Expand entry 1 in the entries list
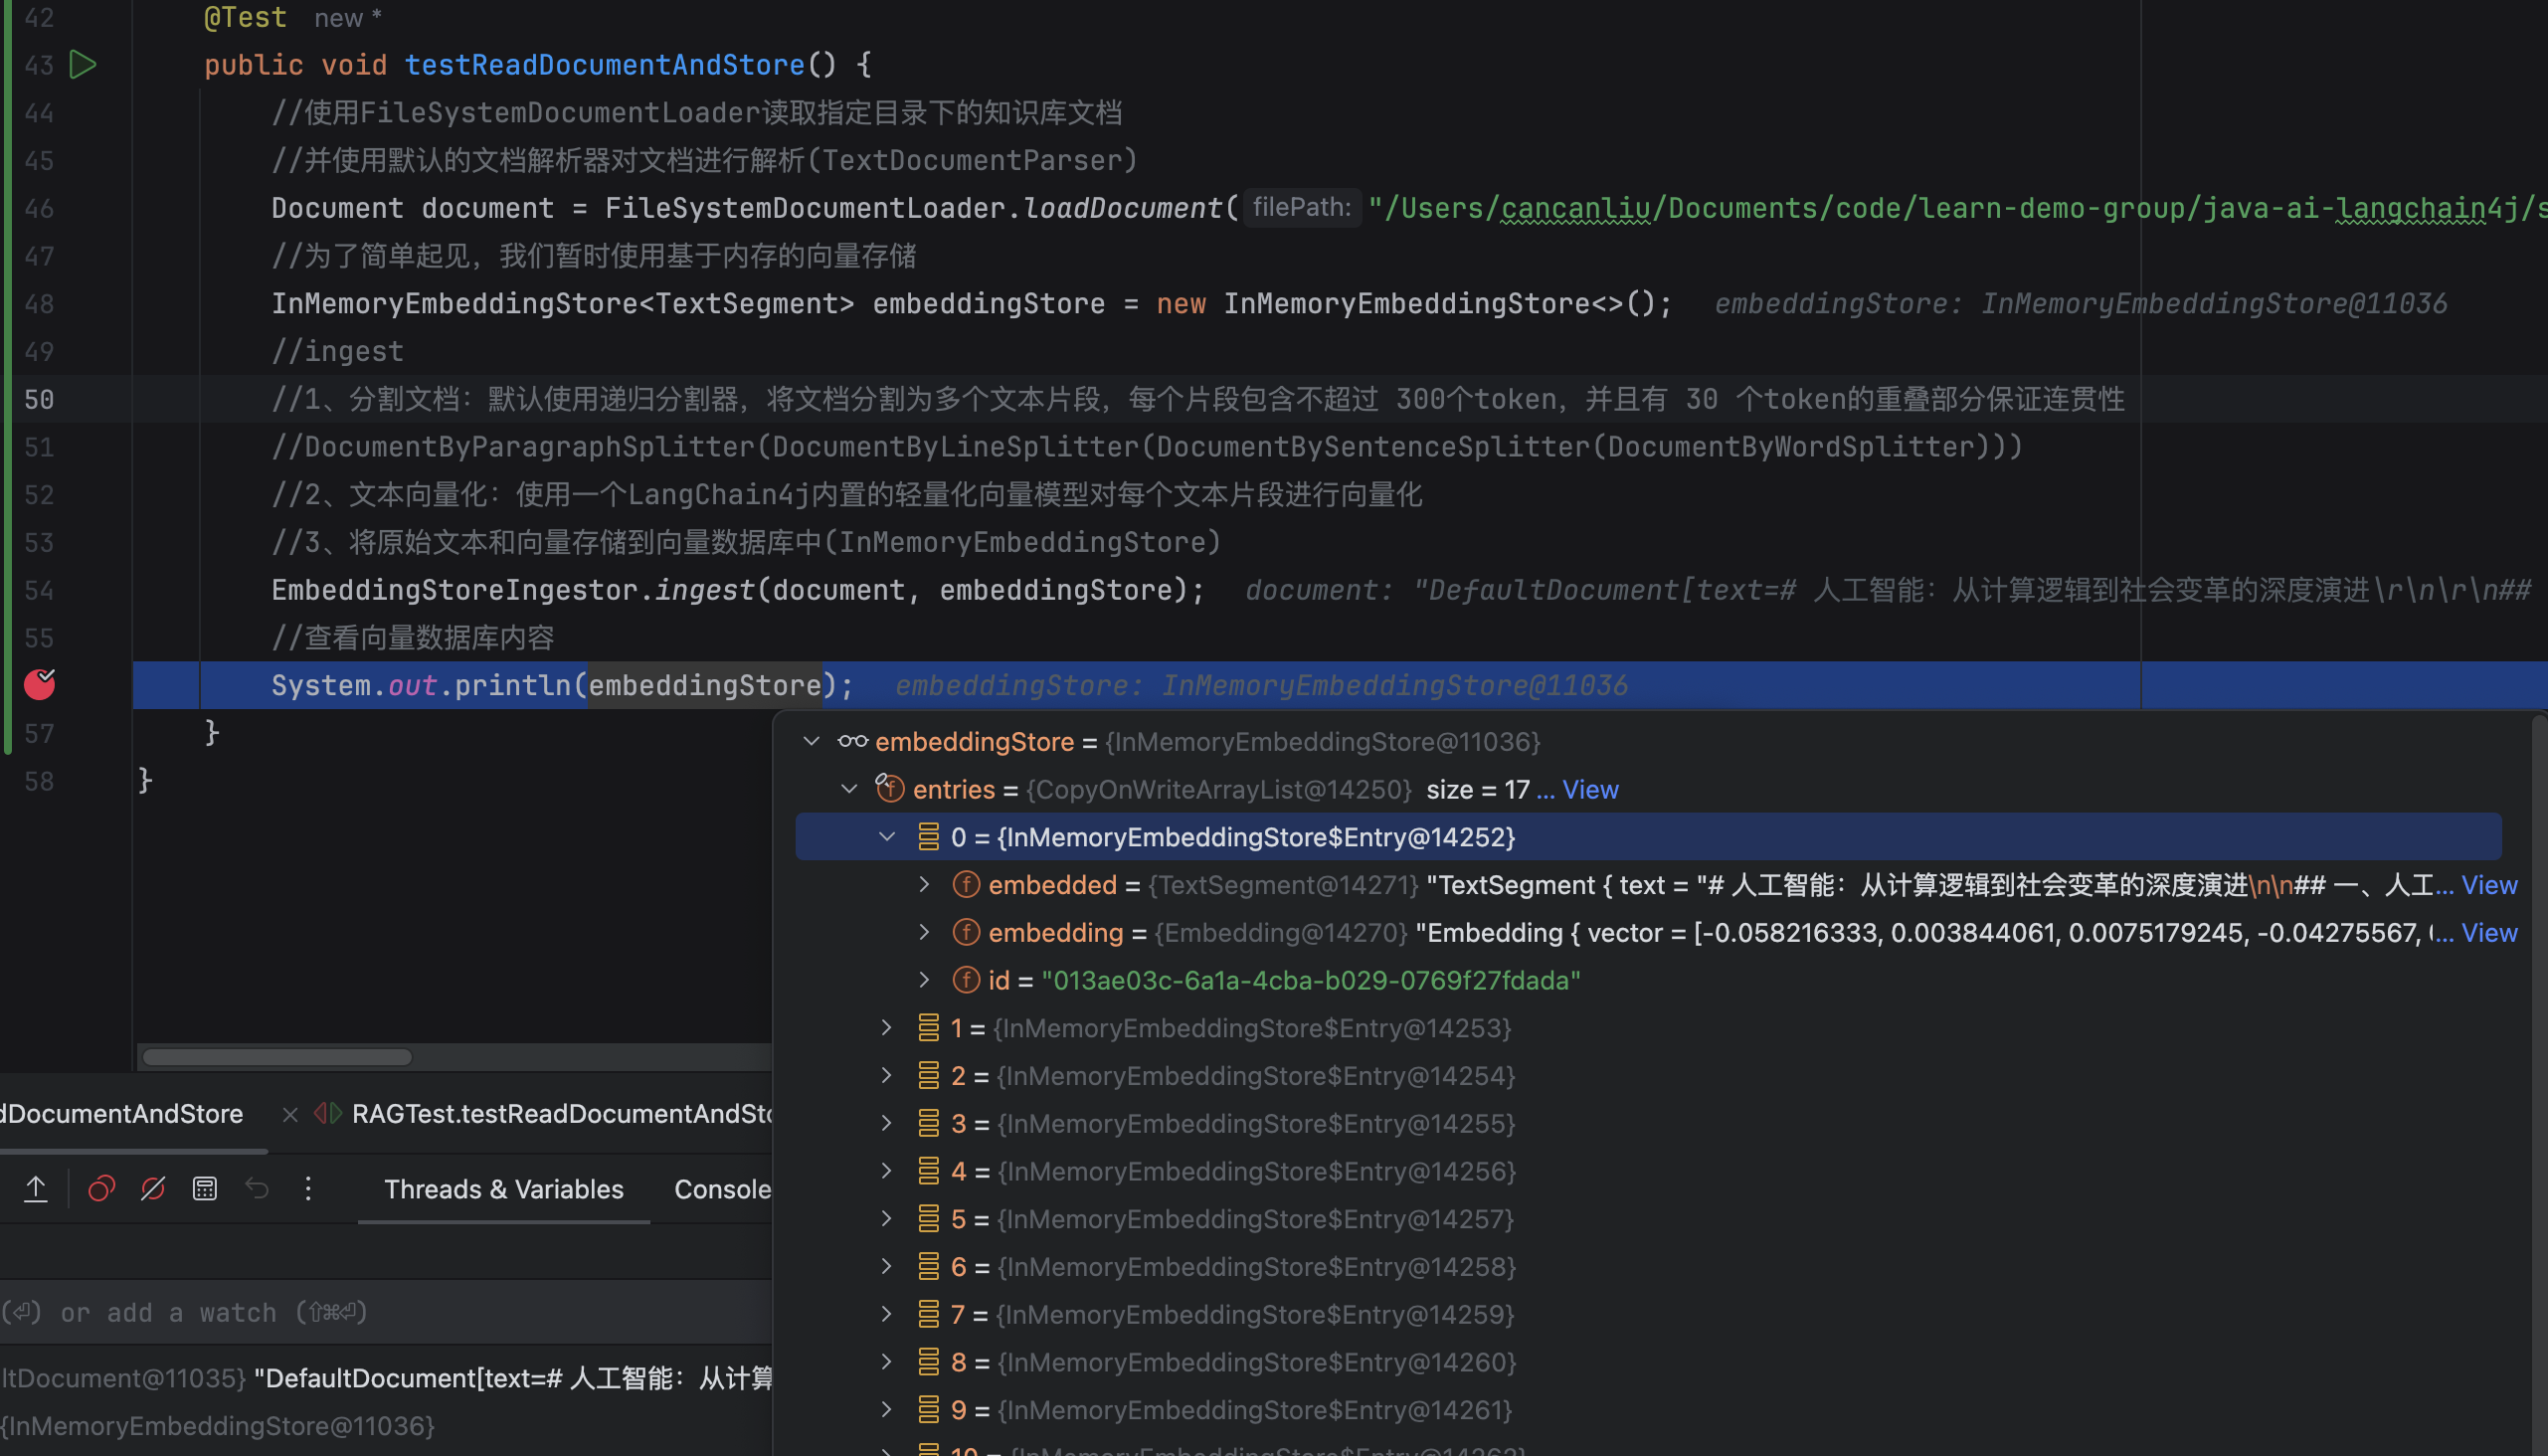Screen dimensions: 2548x1456 [x=886, y=1028]
